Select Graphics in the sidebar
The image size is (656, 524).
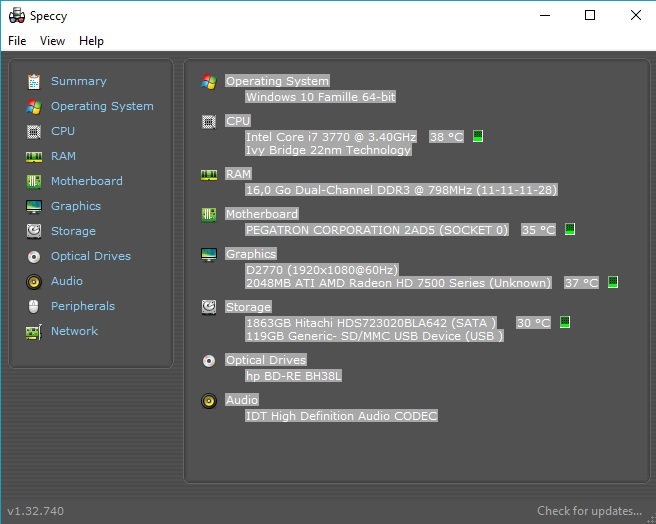(76, 206)
